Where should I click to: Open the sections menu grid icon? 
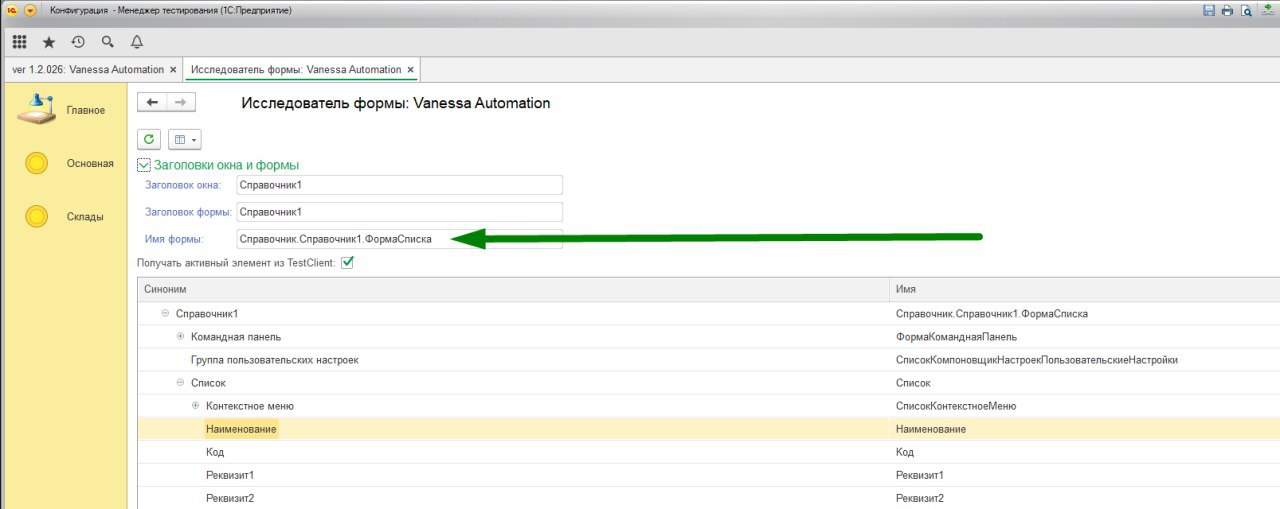[x=19, y=42]
